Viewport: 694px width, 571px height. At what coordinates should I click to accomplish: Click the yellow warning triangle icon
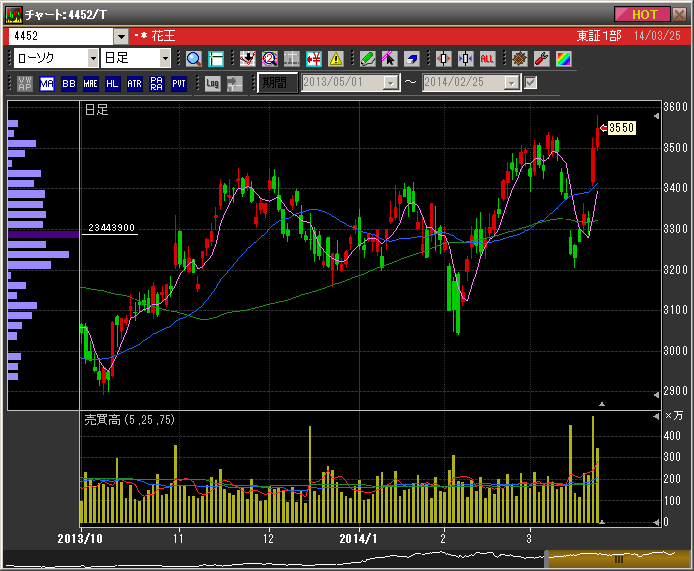[335, 59]
